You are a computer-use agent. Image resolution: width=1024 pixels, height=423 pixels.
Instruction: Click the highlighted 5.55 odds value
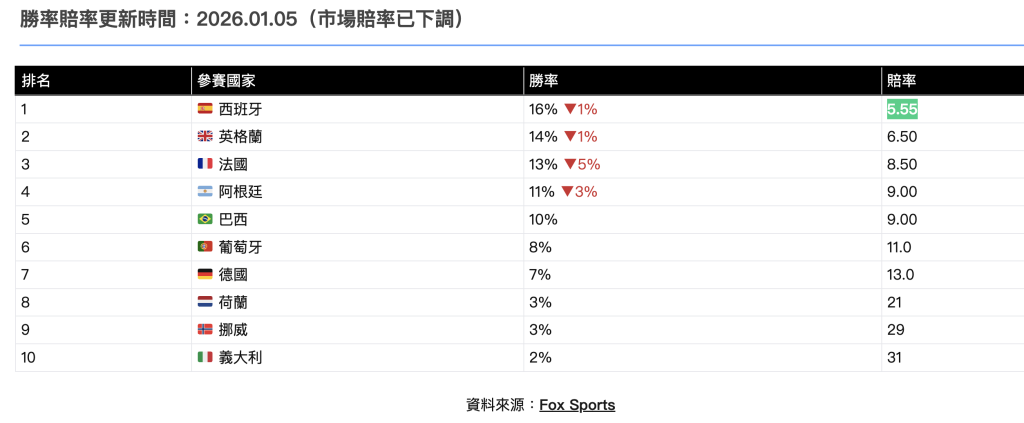902,109
